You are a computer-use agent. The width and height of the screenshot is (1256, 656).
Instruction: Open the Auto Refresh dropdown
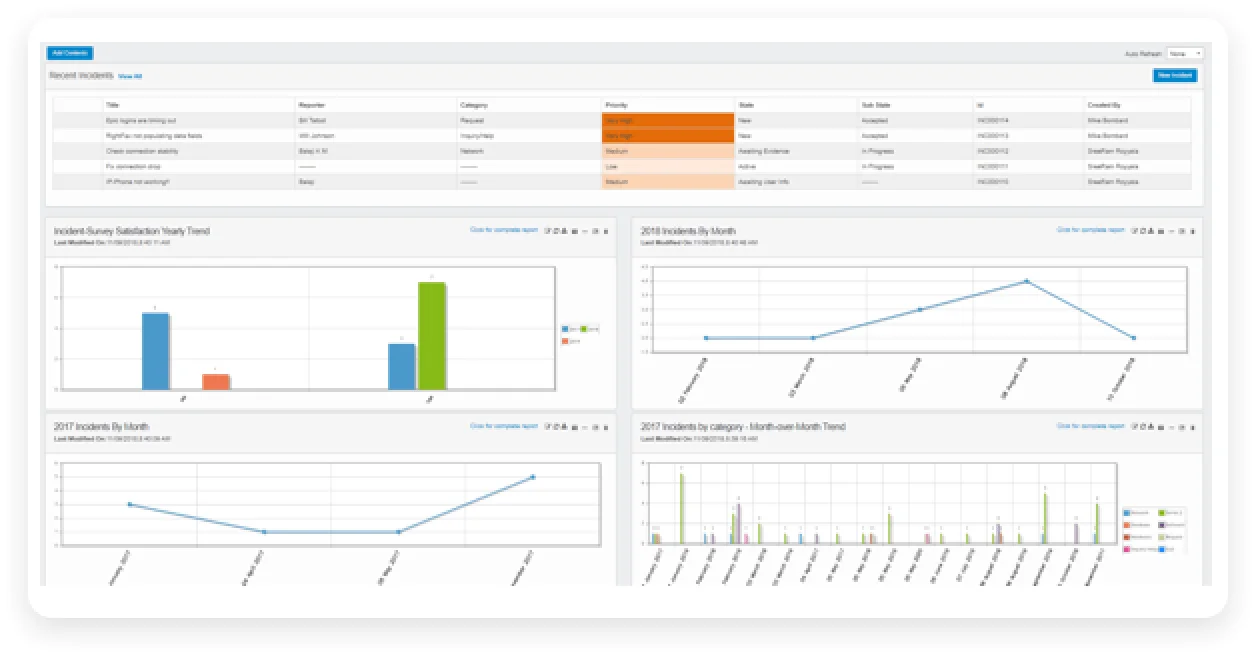[1185, 53]
